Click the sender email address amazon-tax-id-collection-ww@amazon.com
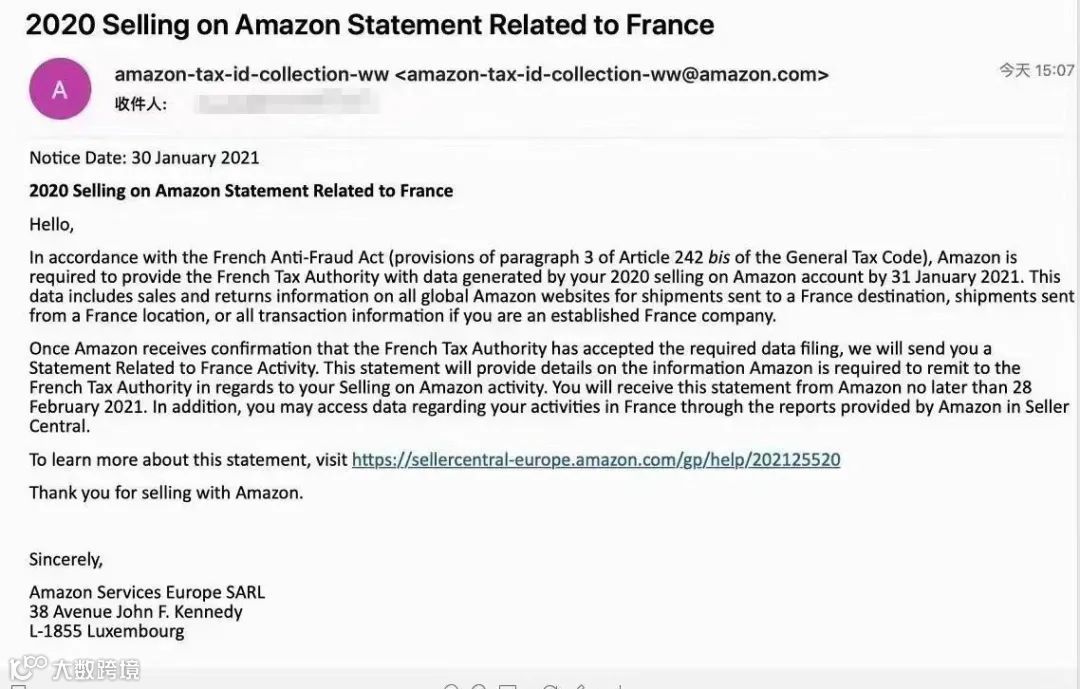This screenshot has width=1080, height=689. (x=612, y=74)
